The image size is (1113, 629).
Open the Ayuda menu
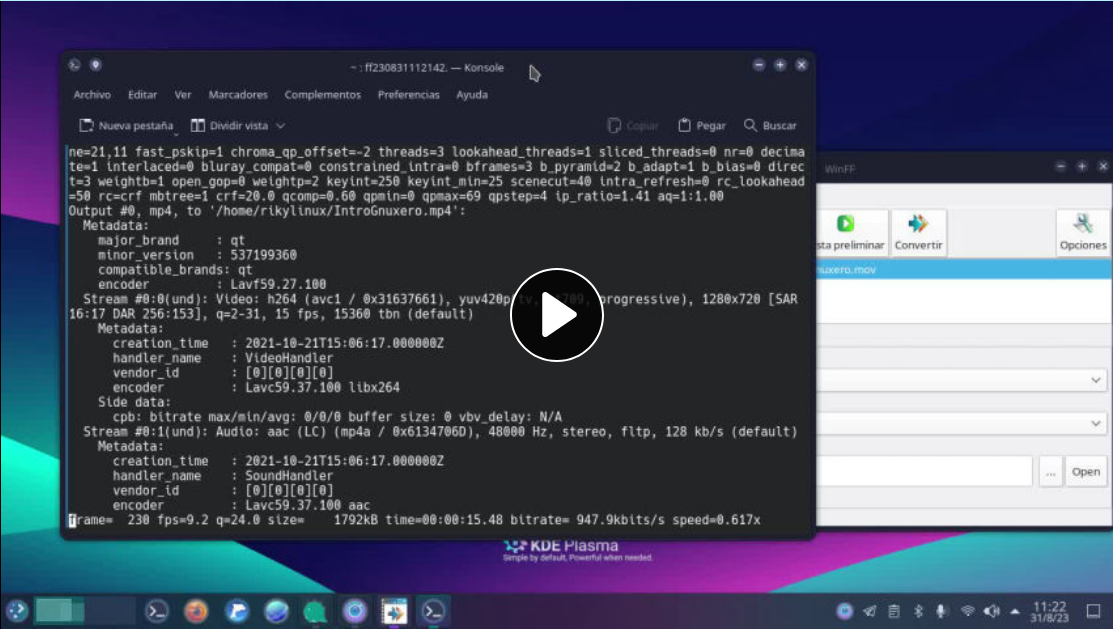472,94
